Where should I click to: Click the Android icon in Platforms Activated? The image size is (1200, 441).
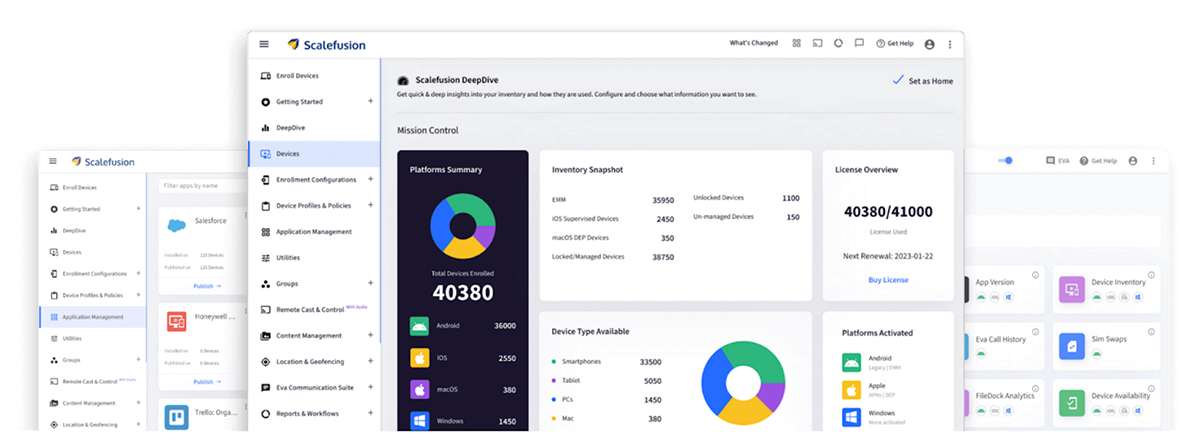pos(851,362)
